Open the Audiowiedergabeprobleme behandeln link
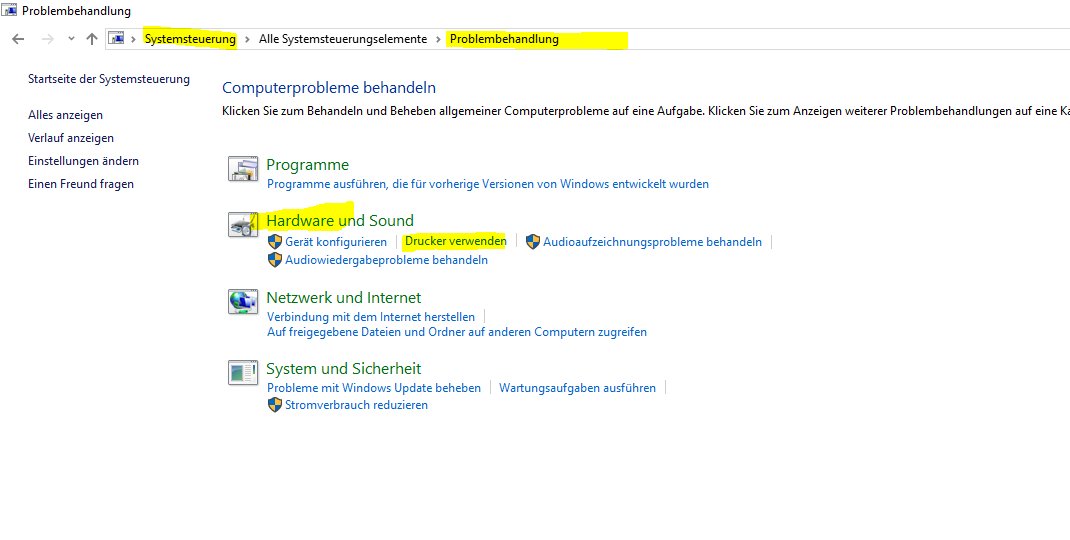The height and width of the screenshot is (540, 1070). (386, 260)
